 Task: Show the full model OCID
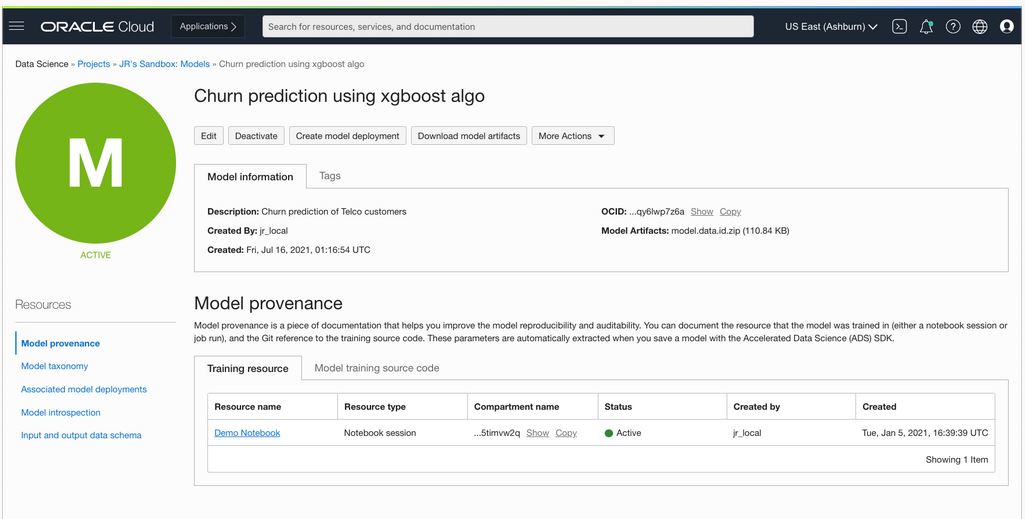pyautogui.click(x=702, y=212)
